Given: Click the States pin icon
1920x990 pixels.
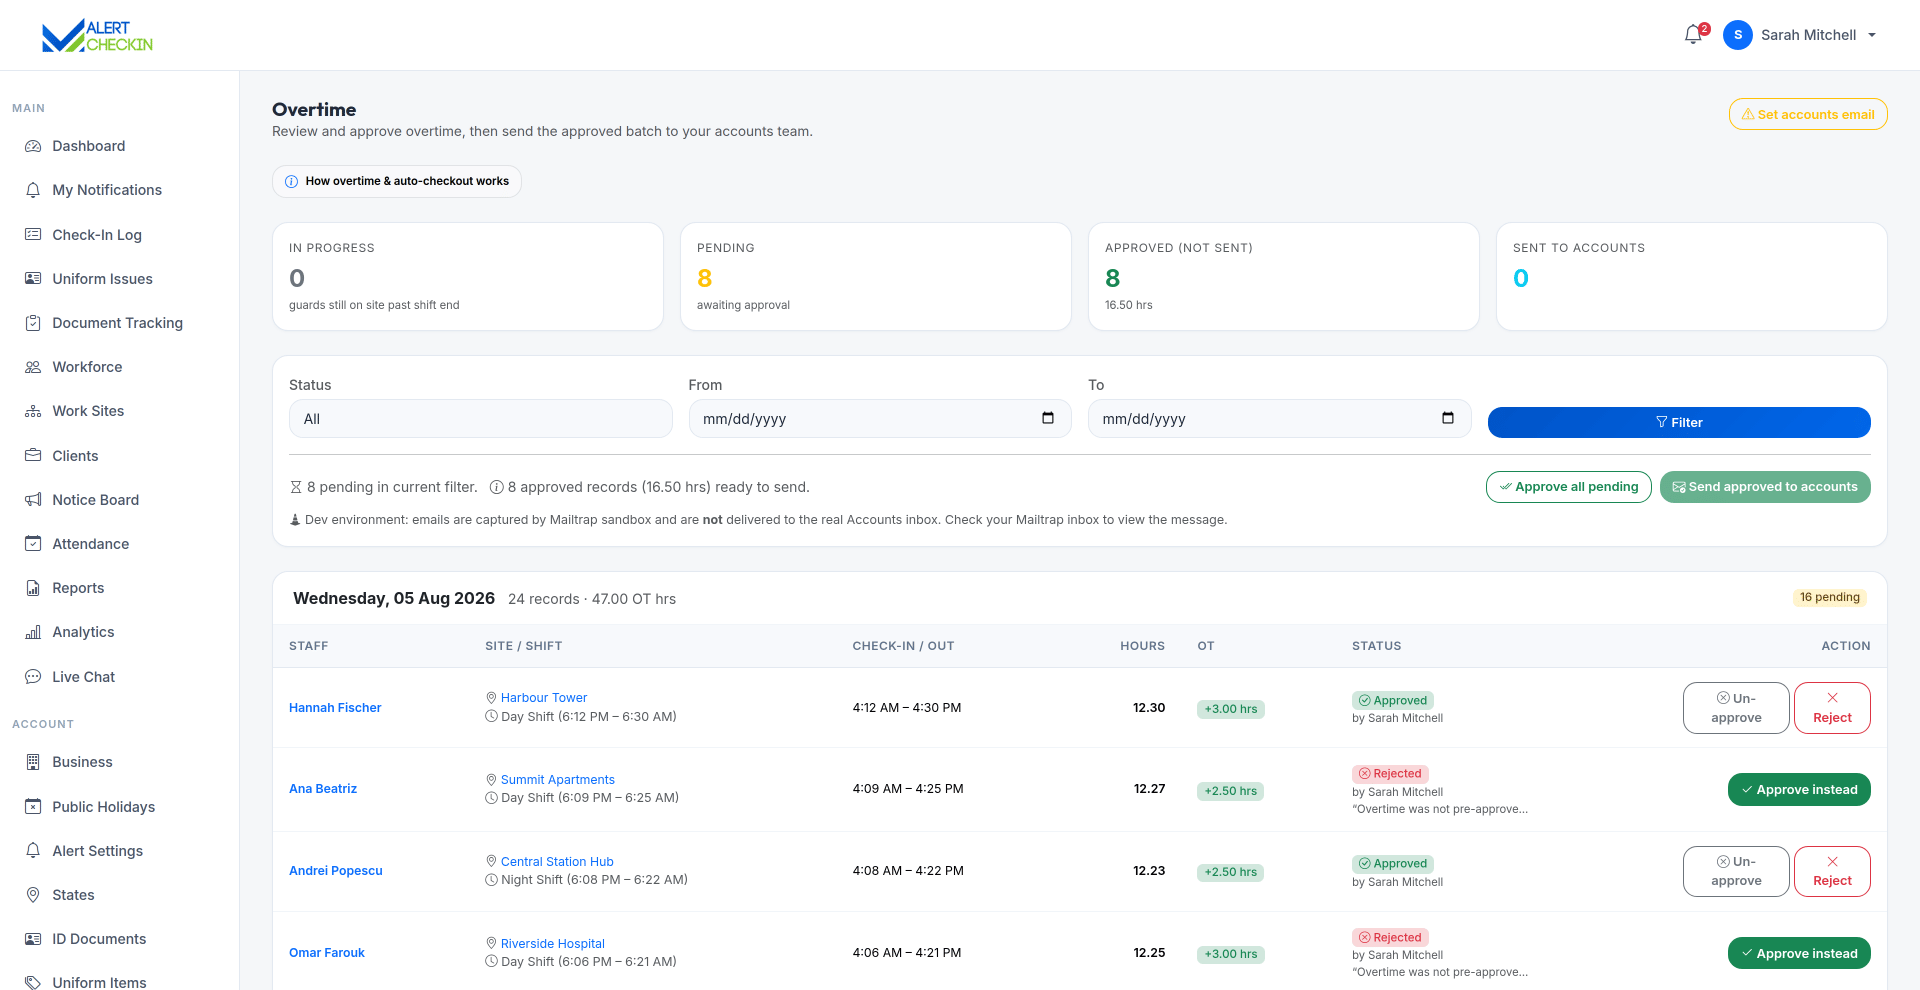Looking at the screenshot, I should [x=33, y=895].
